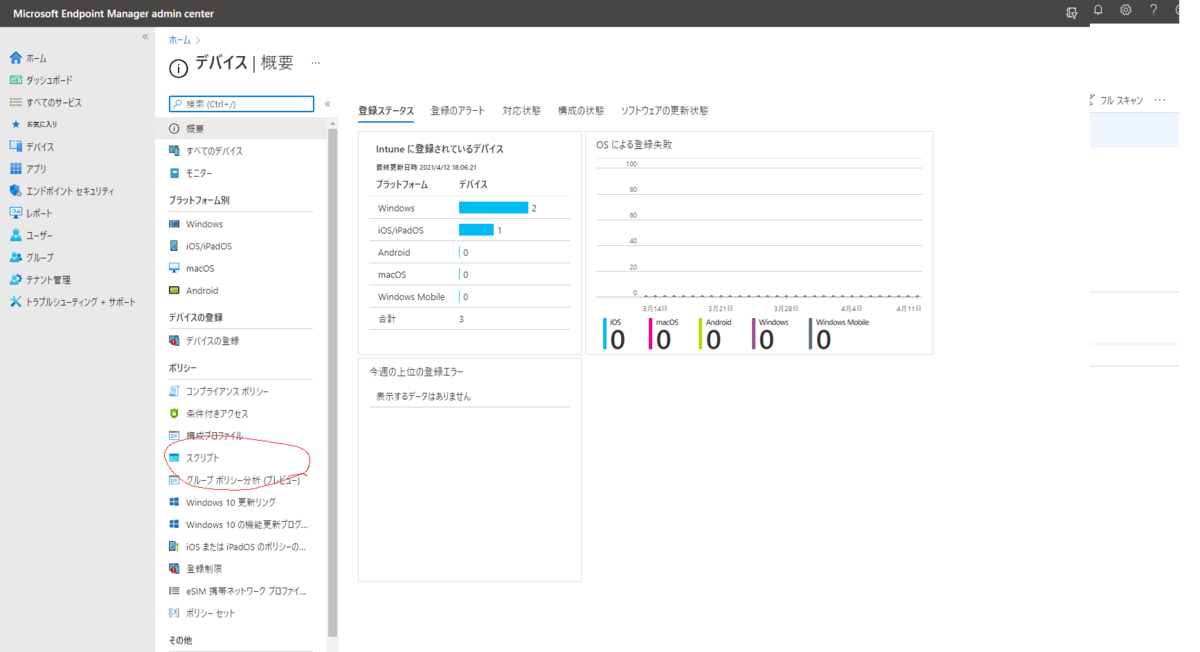Select the iOS/iPadOS platform icon
Image resolution: width=1200 pixels, height=652 pixels.
pos(174,246)
